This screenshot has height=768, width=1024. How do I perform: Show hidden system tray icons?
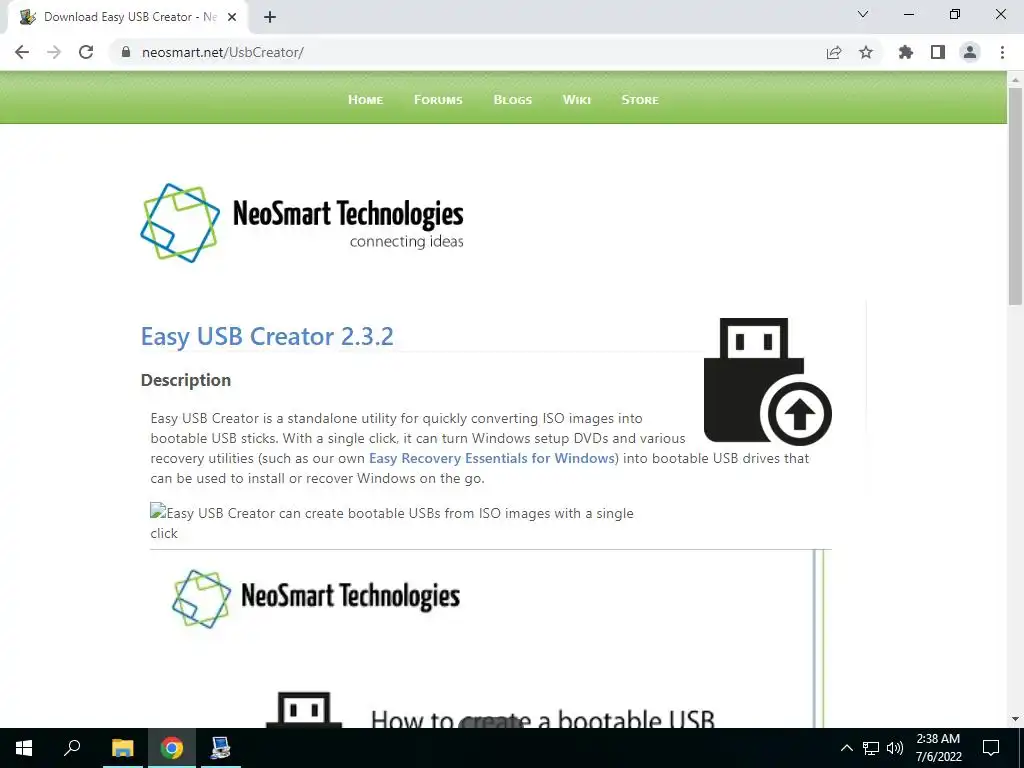click(846, 748)
